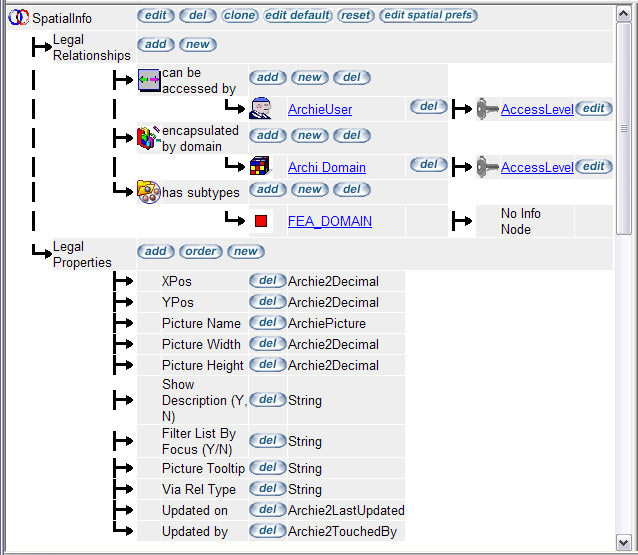Click the order button under Legal Properties
638x555 pixels.
(200, 251)
